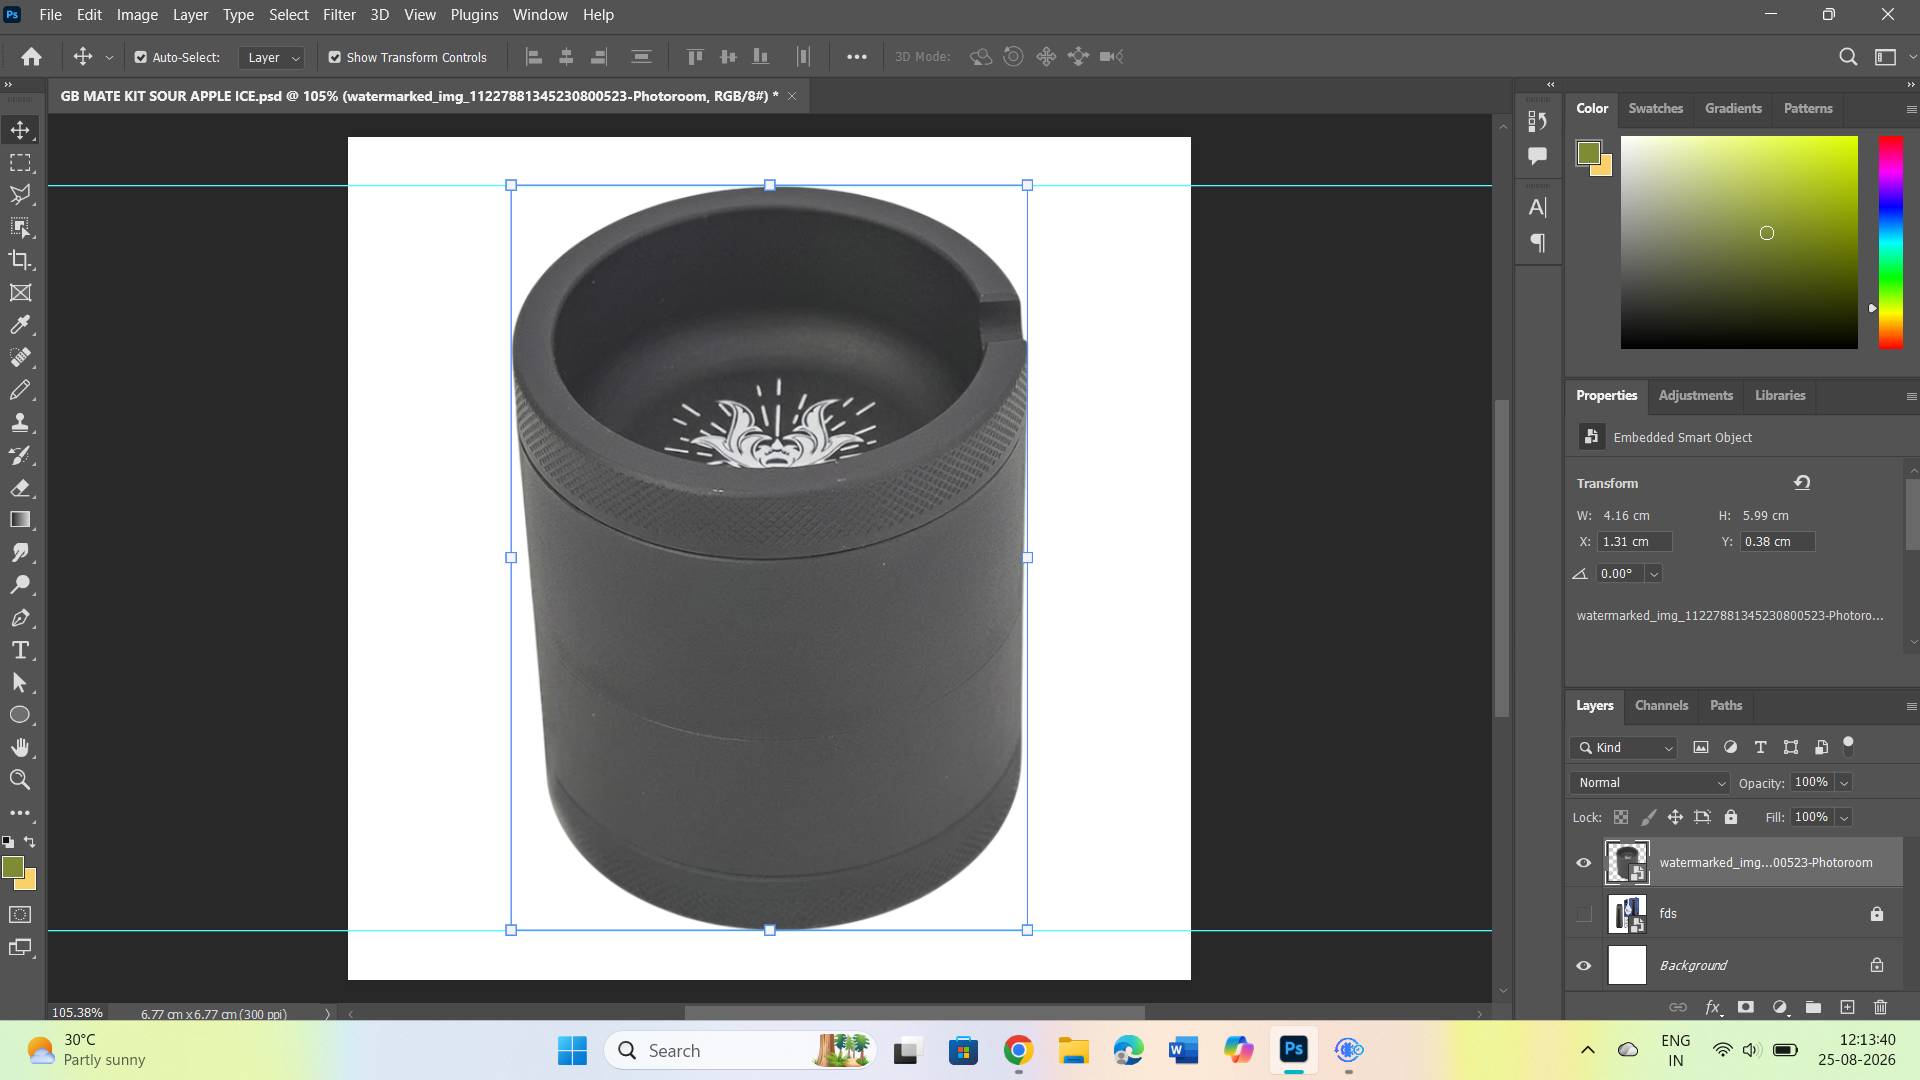
Task: Uncheck the Auto-Select checkbox
Action: (x=141, y=57)
